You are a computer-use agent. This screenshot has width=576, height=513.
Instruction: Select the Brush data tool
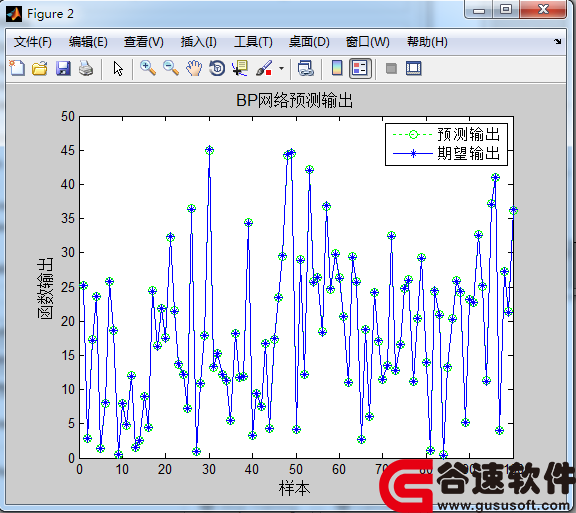click(x=264, y=68)
